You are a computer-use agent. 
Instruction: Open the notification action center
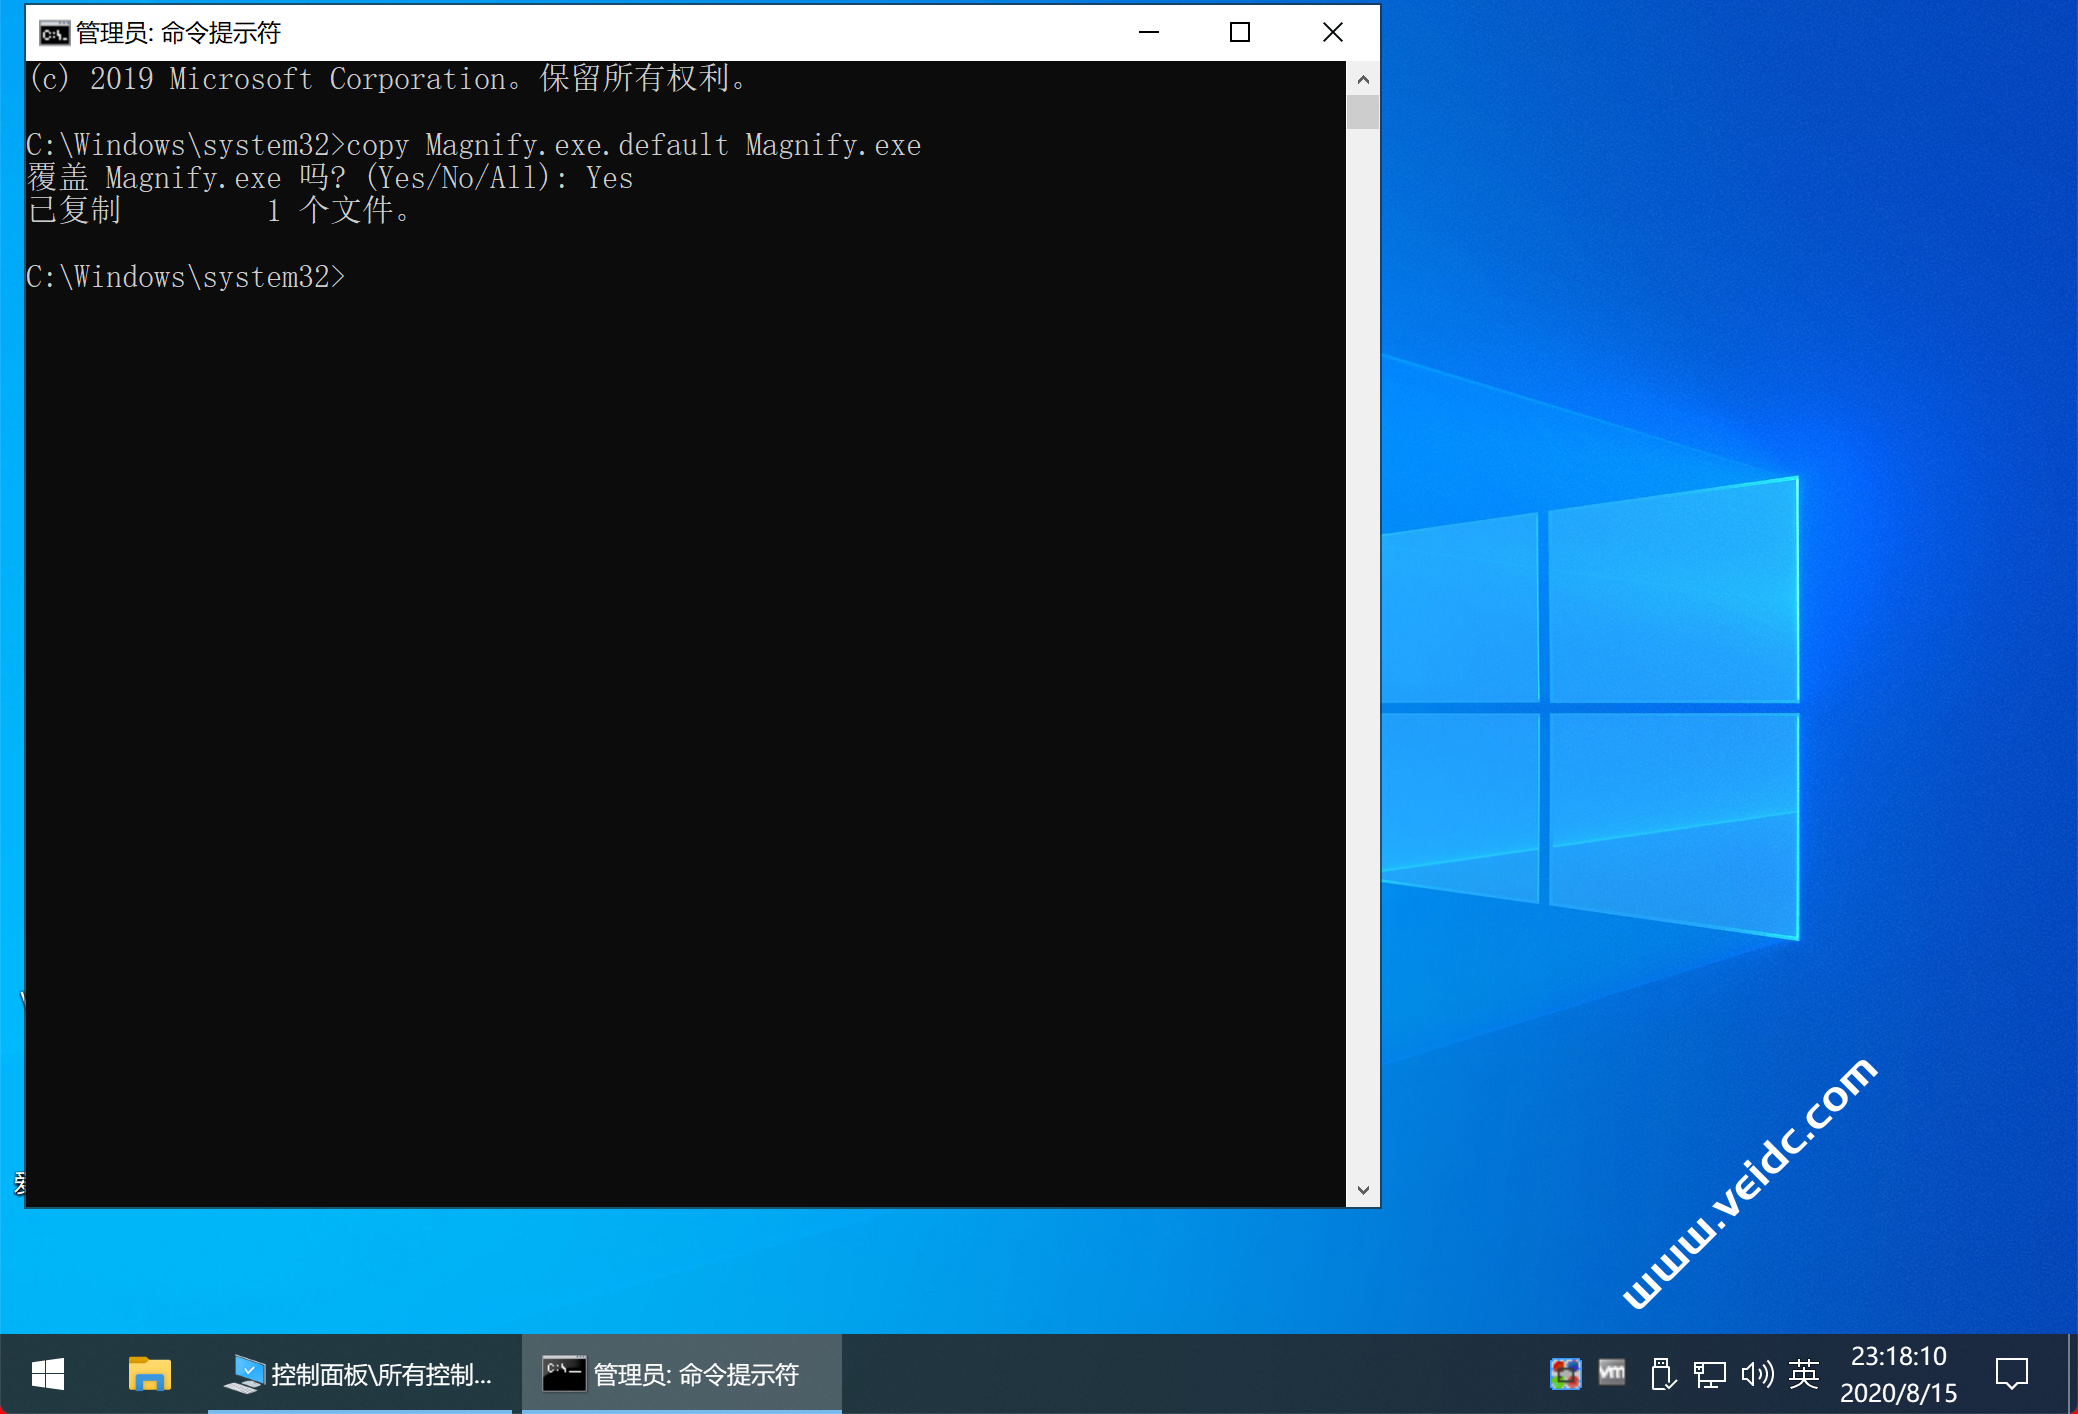(2011, 1374)
